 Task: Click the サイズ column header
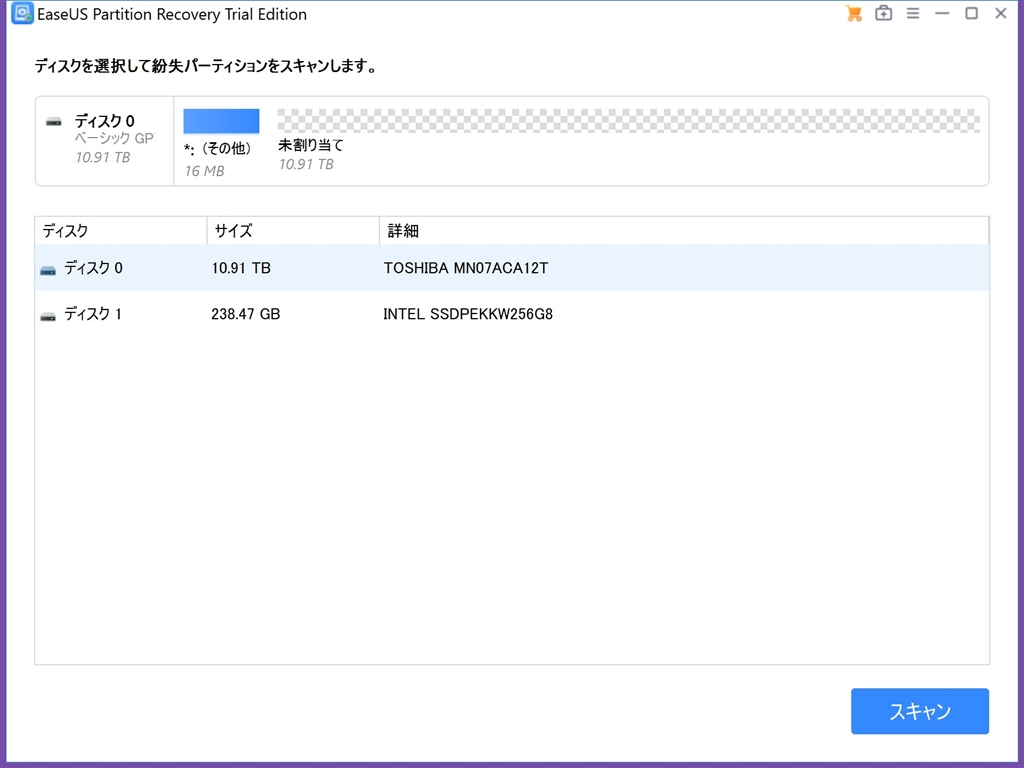pos(293,231)
